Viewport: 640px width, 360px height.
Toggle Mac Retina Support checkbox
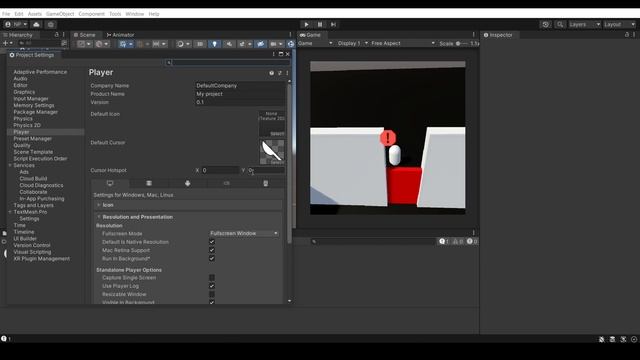point(212,250)
